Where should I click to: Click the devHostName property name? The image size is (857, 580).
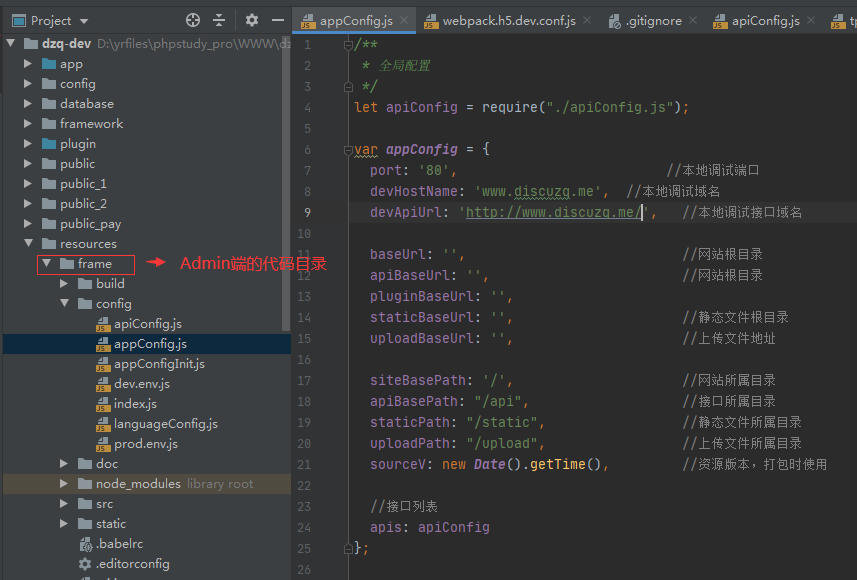(413, 191)
